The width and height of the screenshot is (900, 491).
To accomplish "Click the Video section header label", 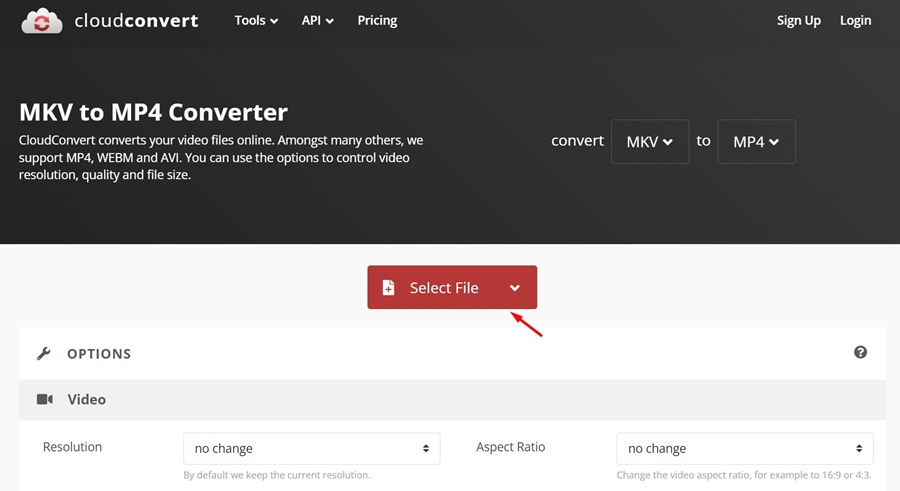I will pyautogui.click(x=87, y=400).
